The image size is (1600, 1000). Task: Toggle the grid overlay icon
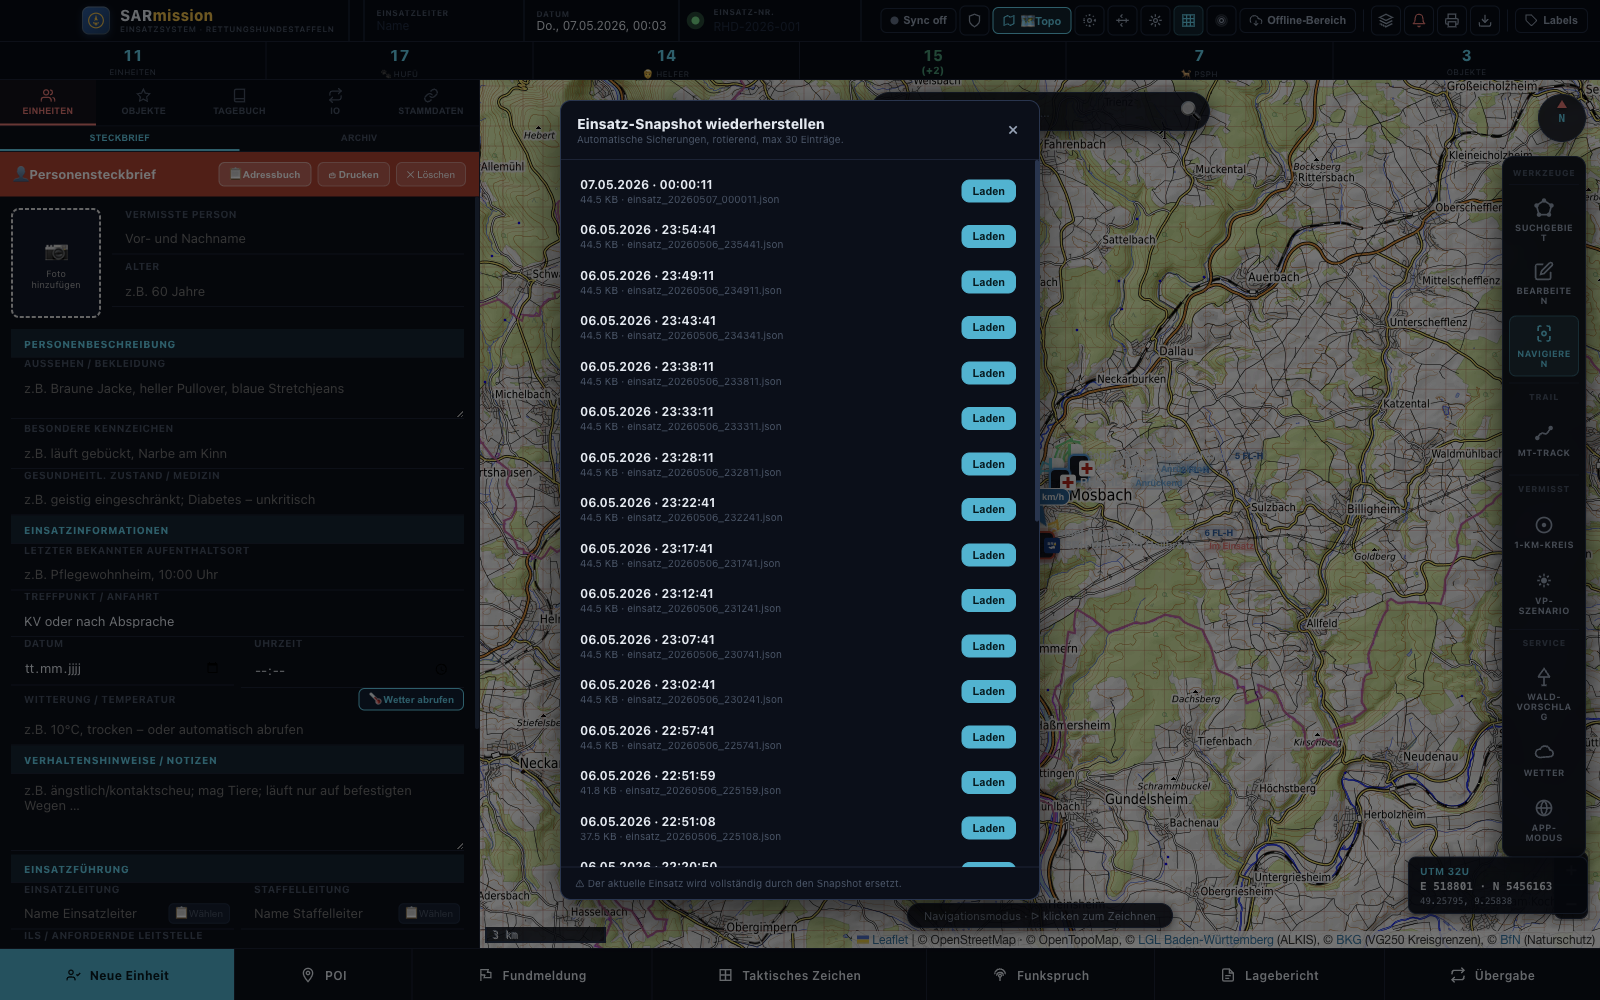(x=1188, y=20)
